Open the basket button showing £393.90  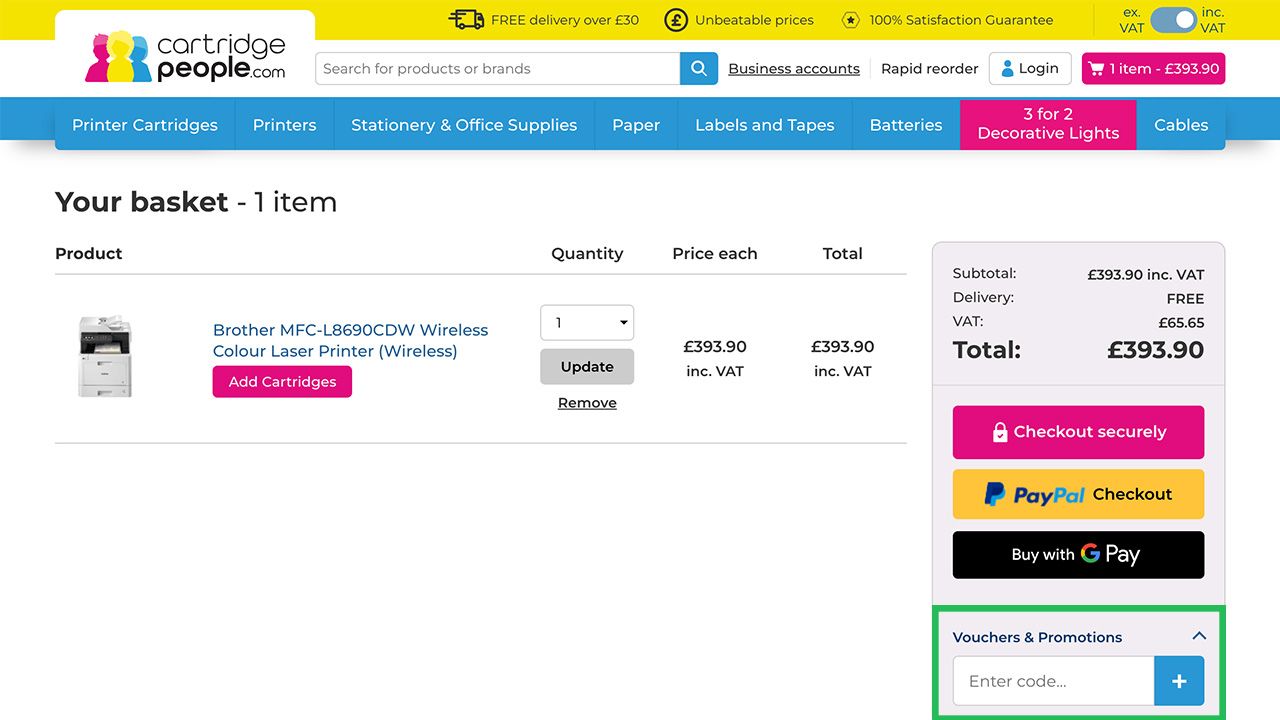pos(1153,69)
